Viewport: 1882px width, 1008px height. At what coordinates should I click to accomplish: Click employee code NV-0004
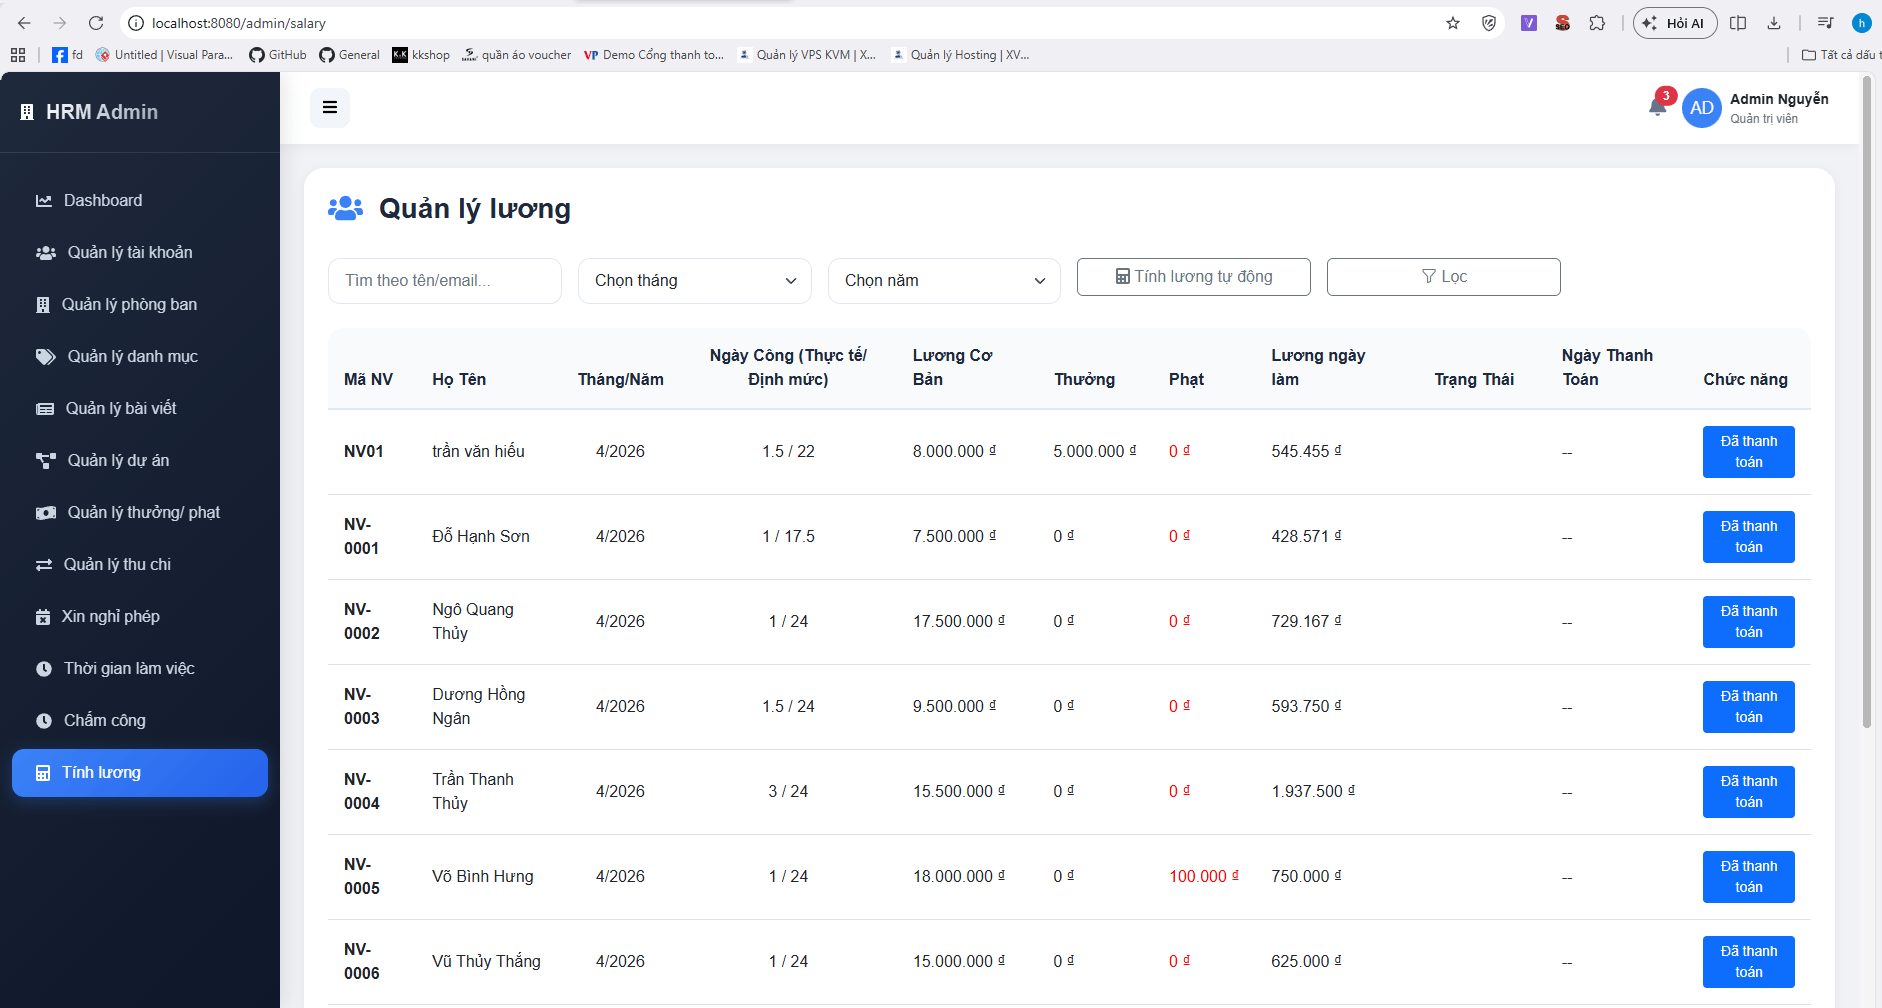point(362,792)
